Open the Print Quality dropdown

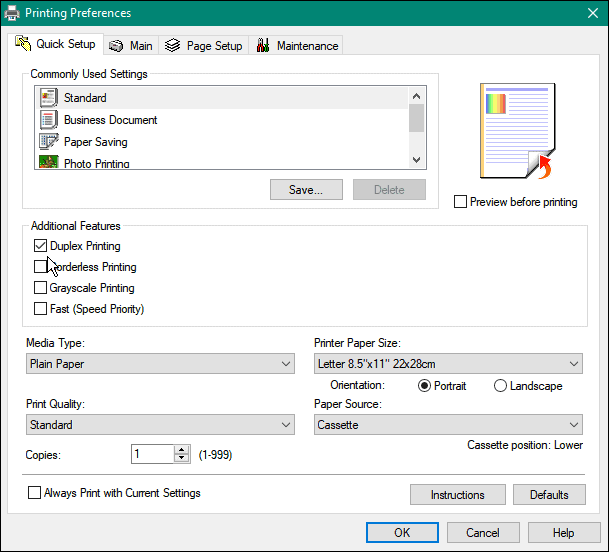tap(160, 424)
